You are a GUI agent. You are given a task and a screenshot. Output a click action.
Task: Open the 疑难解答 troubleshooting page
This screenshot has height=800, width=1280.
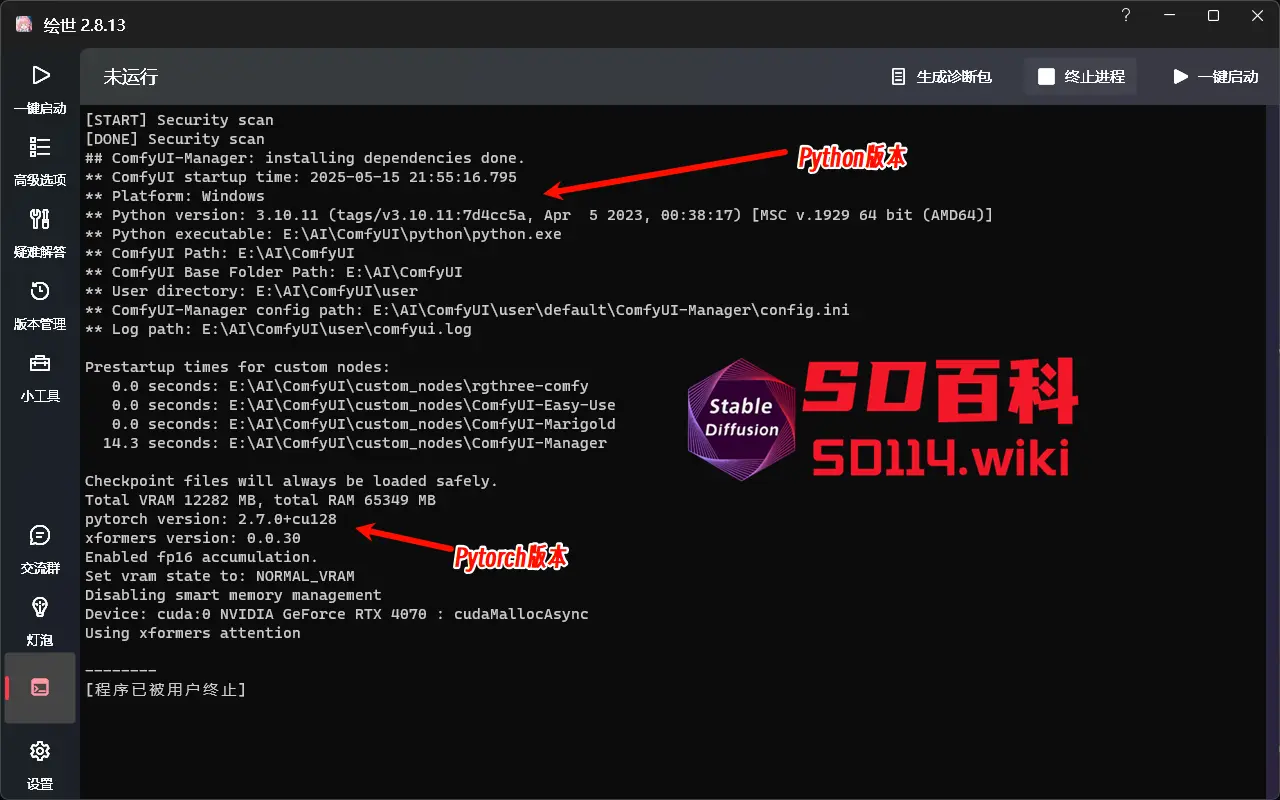[40, 233]
